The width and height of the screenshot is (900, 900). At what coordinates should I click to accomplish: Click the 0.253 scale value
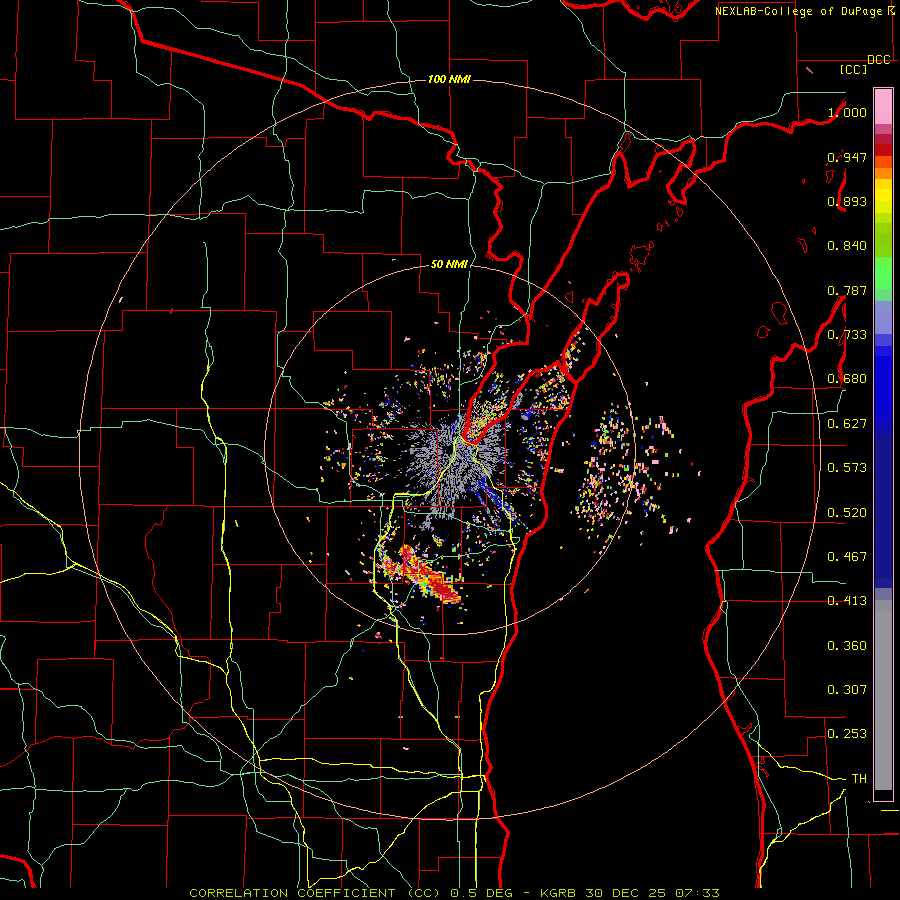click(x=847, y=734)
